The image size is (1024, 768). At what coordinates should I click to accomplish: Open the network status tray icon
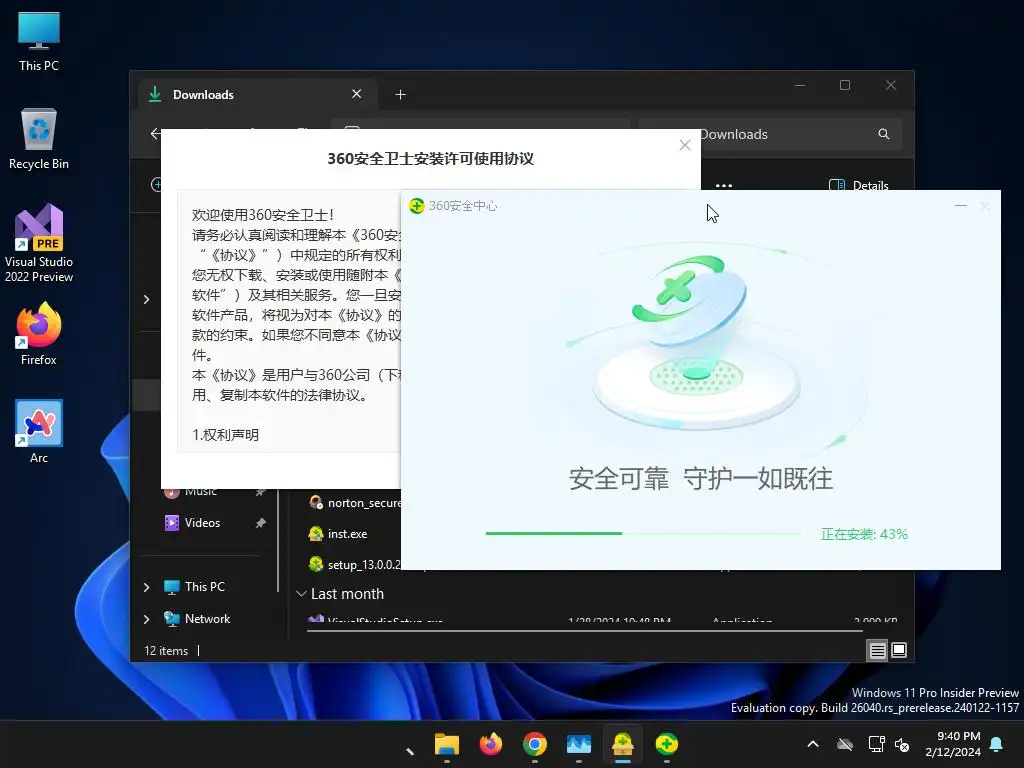click(x=876, y=744)
